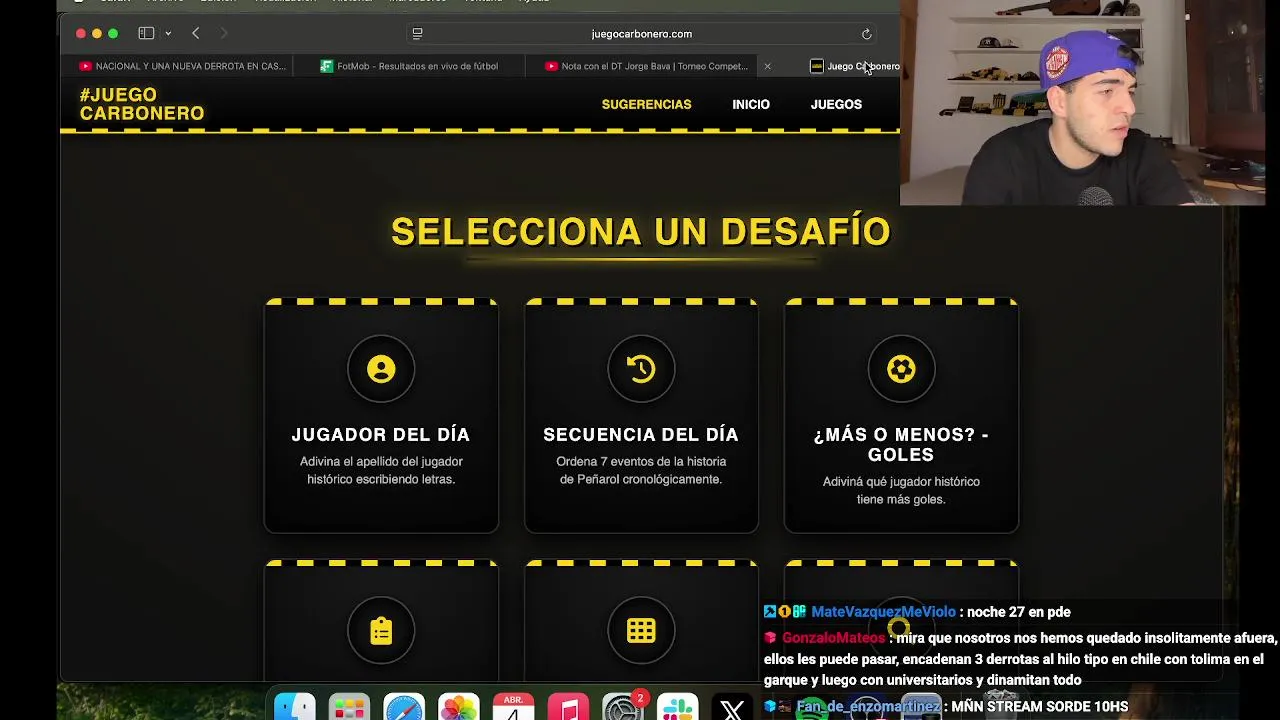Go back with Safari's back arrow
The width and height of the screenshot is (1280, 720).
[196, 33]
